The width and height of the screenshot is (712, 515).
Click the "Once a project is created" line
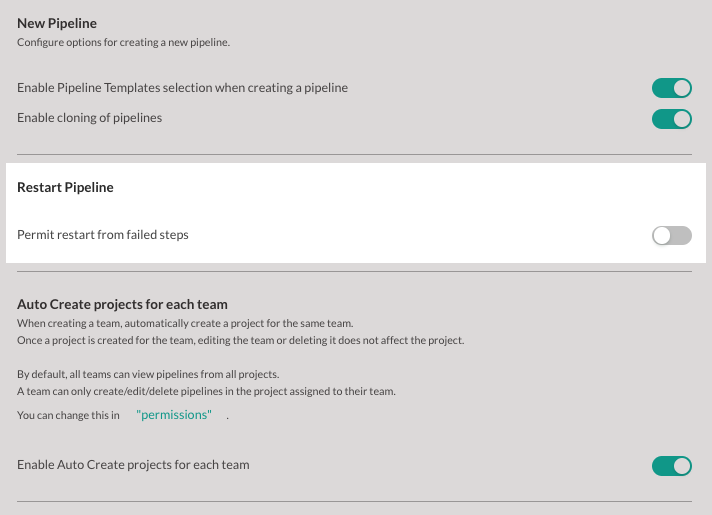click(241, 340)
